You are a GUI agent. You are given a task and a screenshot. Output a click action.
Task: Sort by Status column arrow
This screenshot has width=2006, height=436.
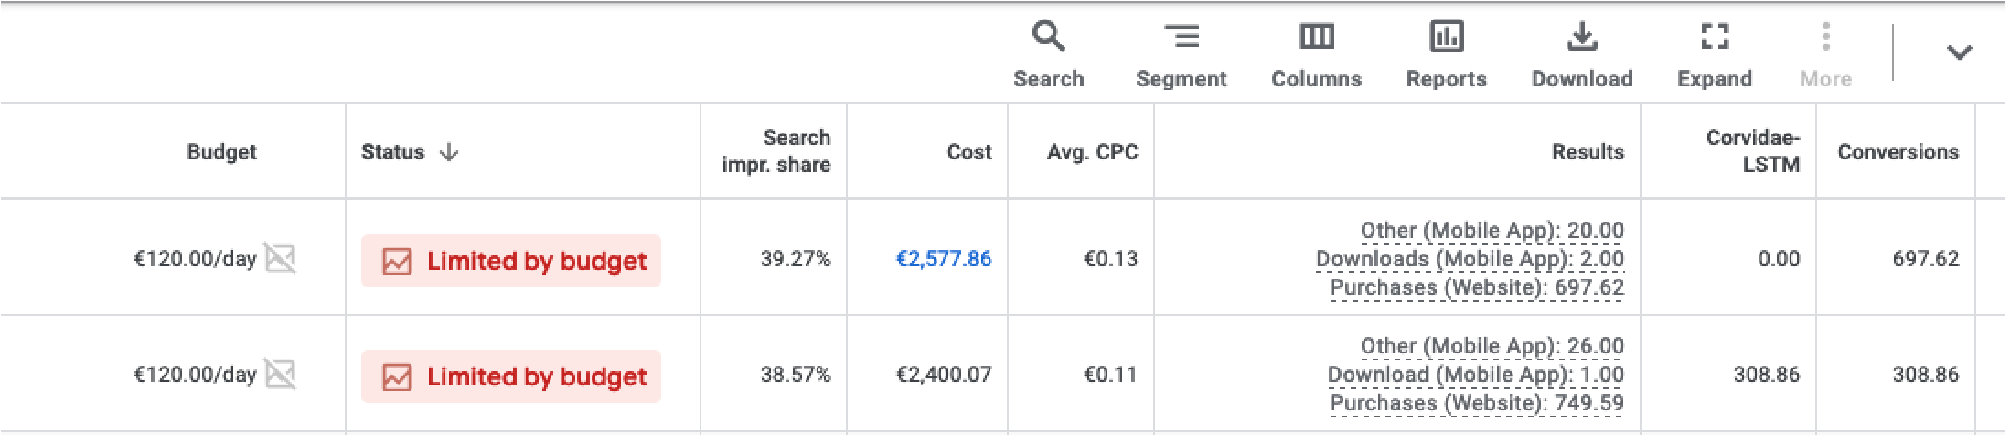(449, 152)
